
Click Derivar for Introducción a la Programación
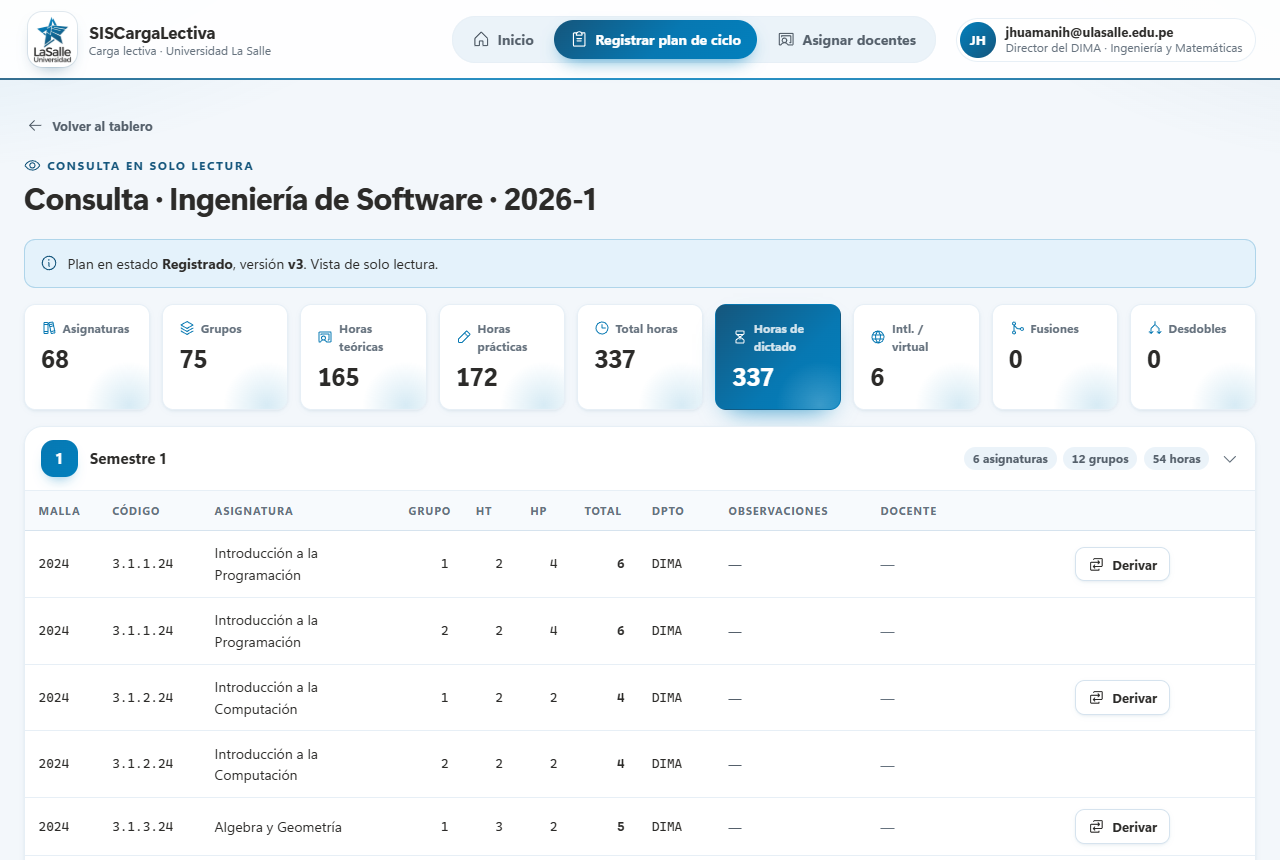[x=1122, y=564]
